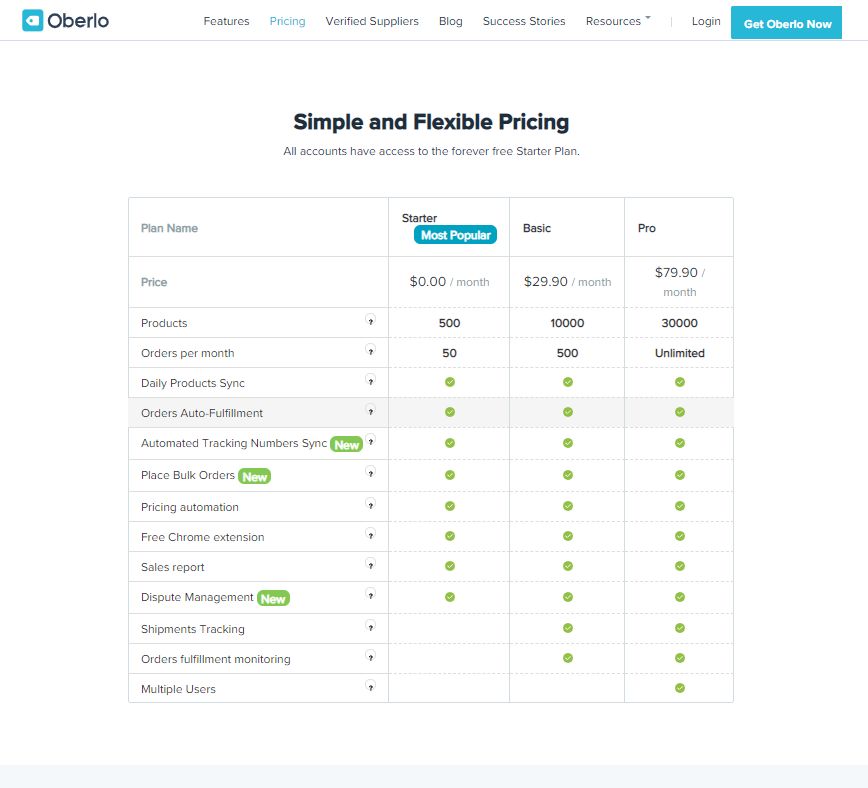The height and width of the screenshot is (788, 868).
Task: Click Starter checkmark for Dispute Management
Action: tap(450, 597)
